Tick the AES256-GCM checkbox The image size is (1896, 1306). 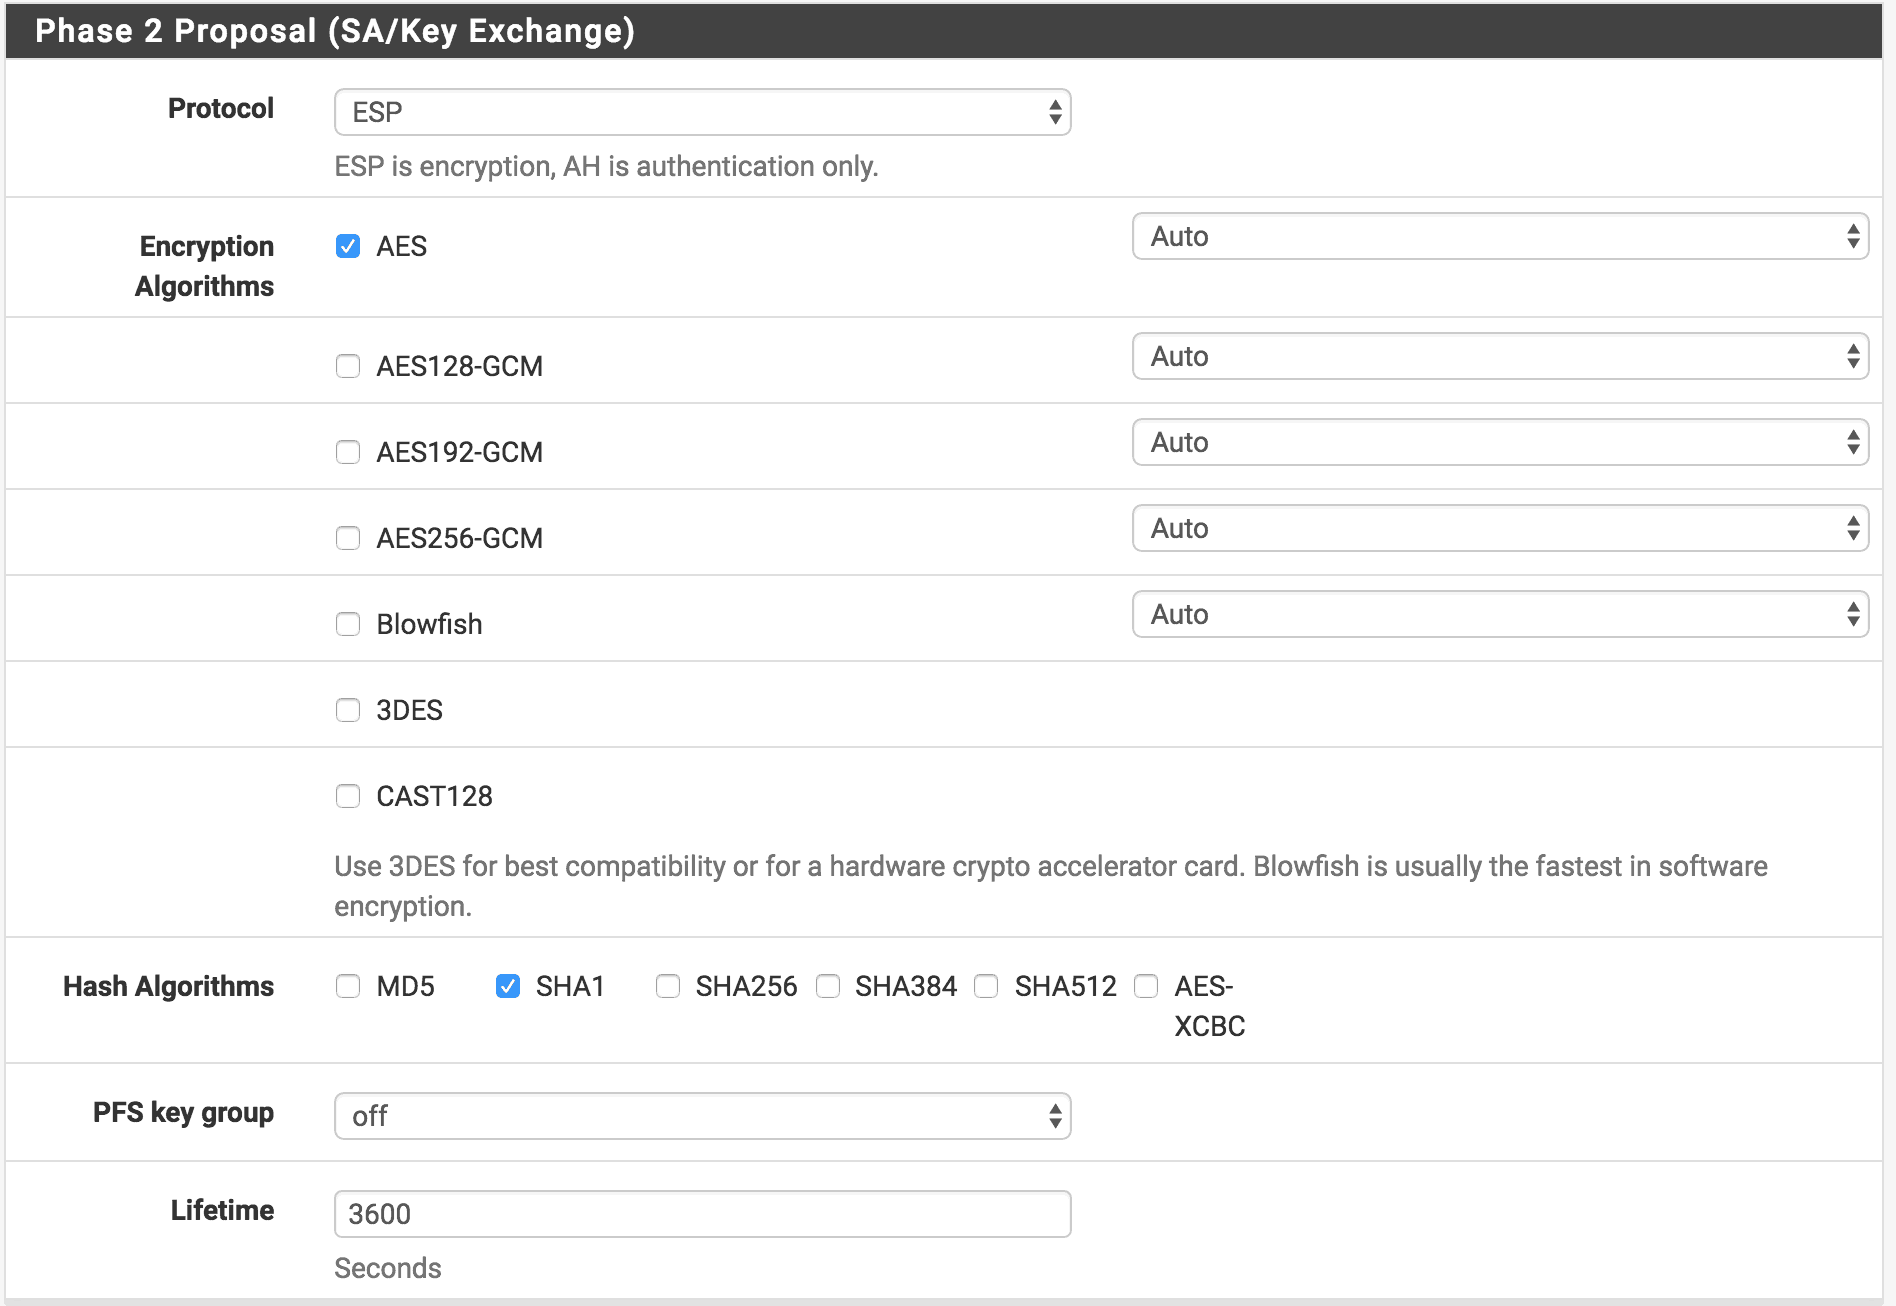pyautogui.click(x=348, y=538)
